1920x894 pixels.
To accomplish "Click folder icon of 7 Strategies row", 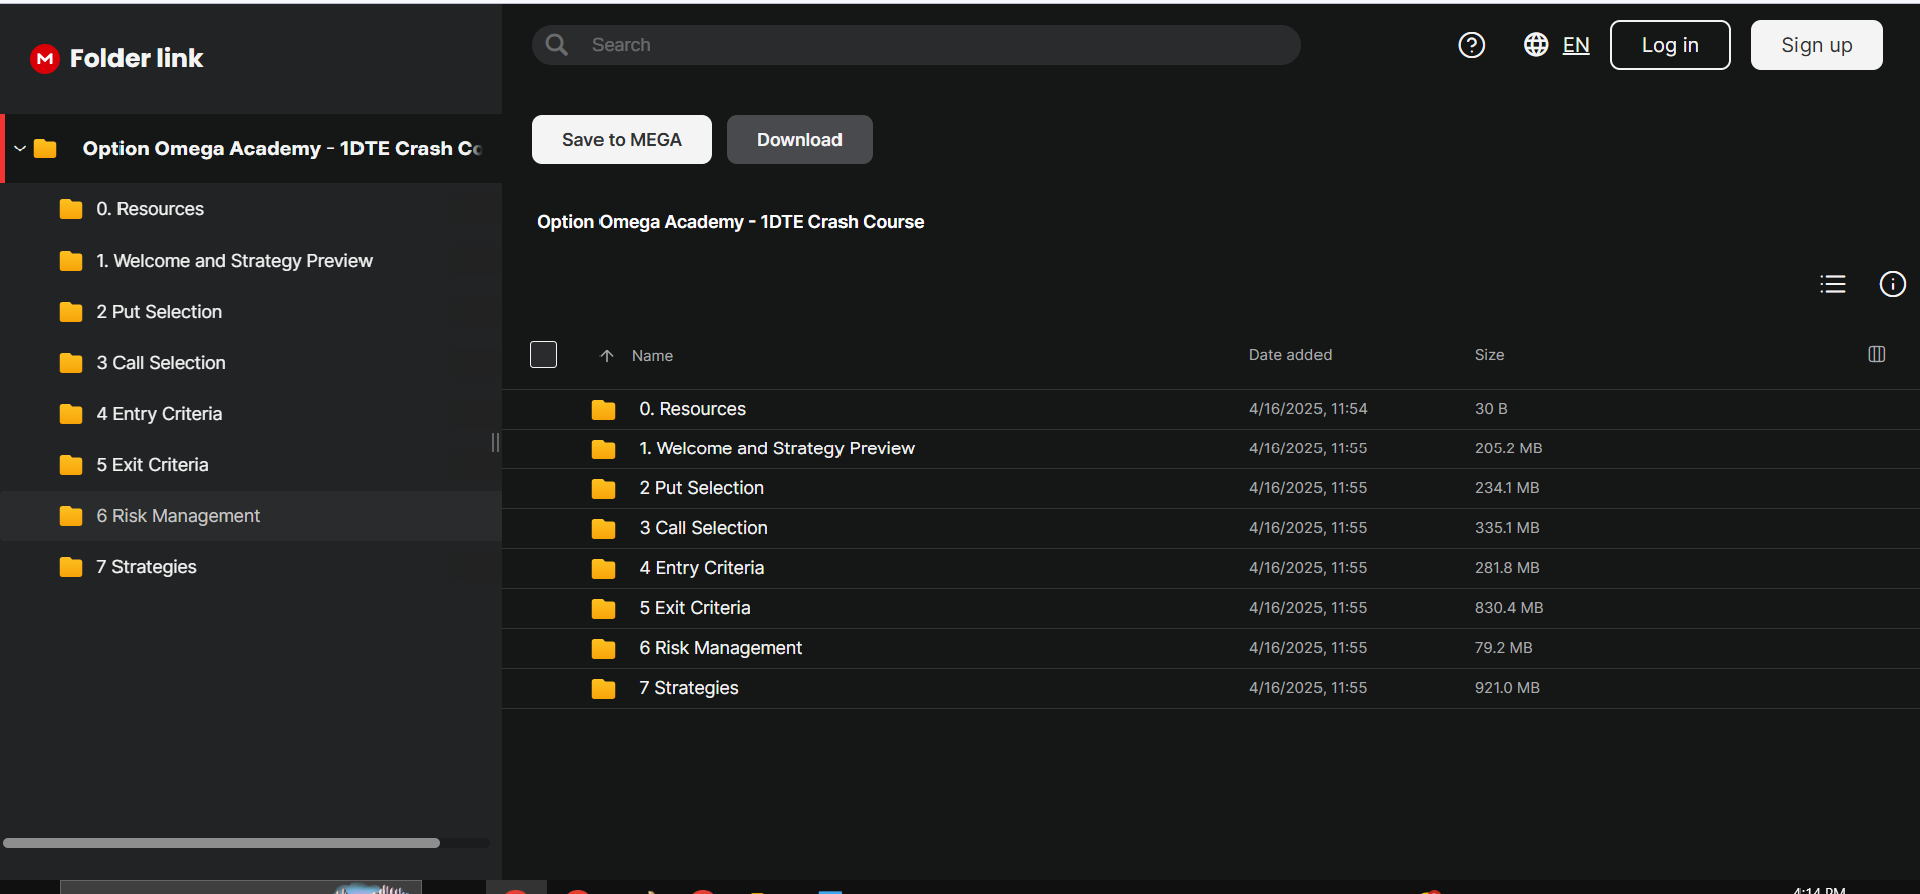I will click(x=603, y=689).
